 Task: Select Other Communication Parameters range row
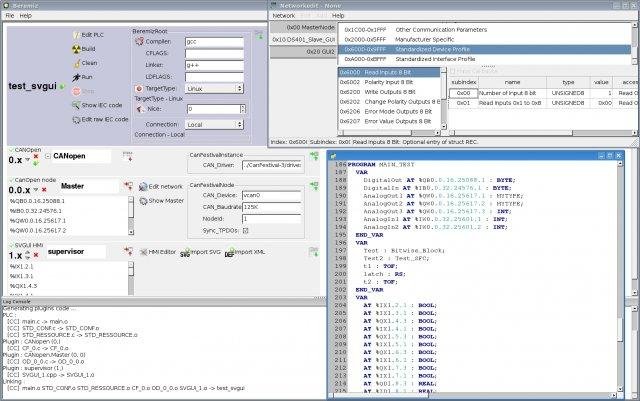click(484, 30)
